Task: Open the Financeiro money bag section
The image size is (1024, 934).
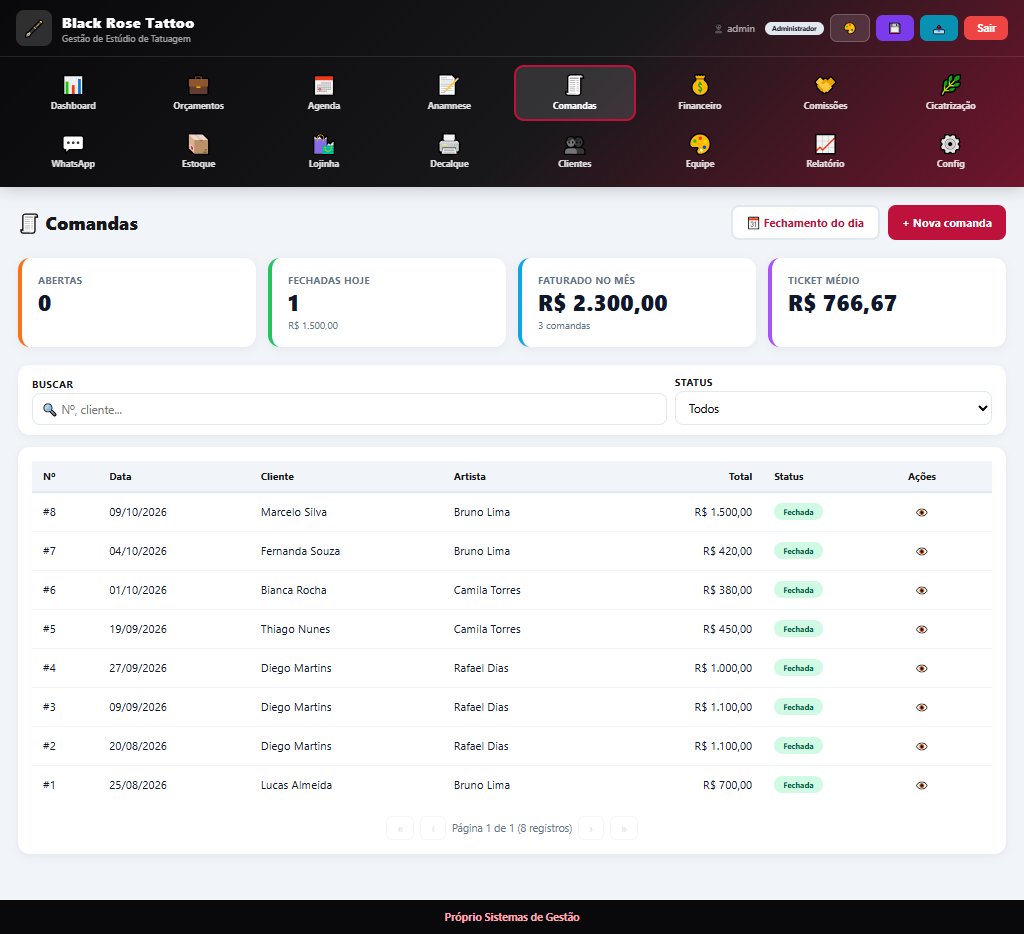Action: [700, 93]
